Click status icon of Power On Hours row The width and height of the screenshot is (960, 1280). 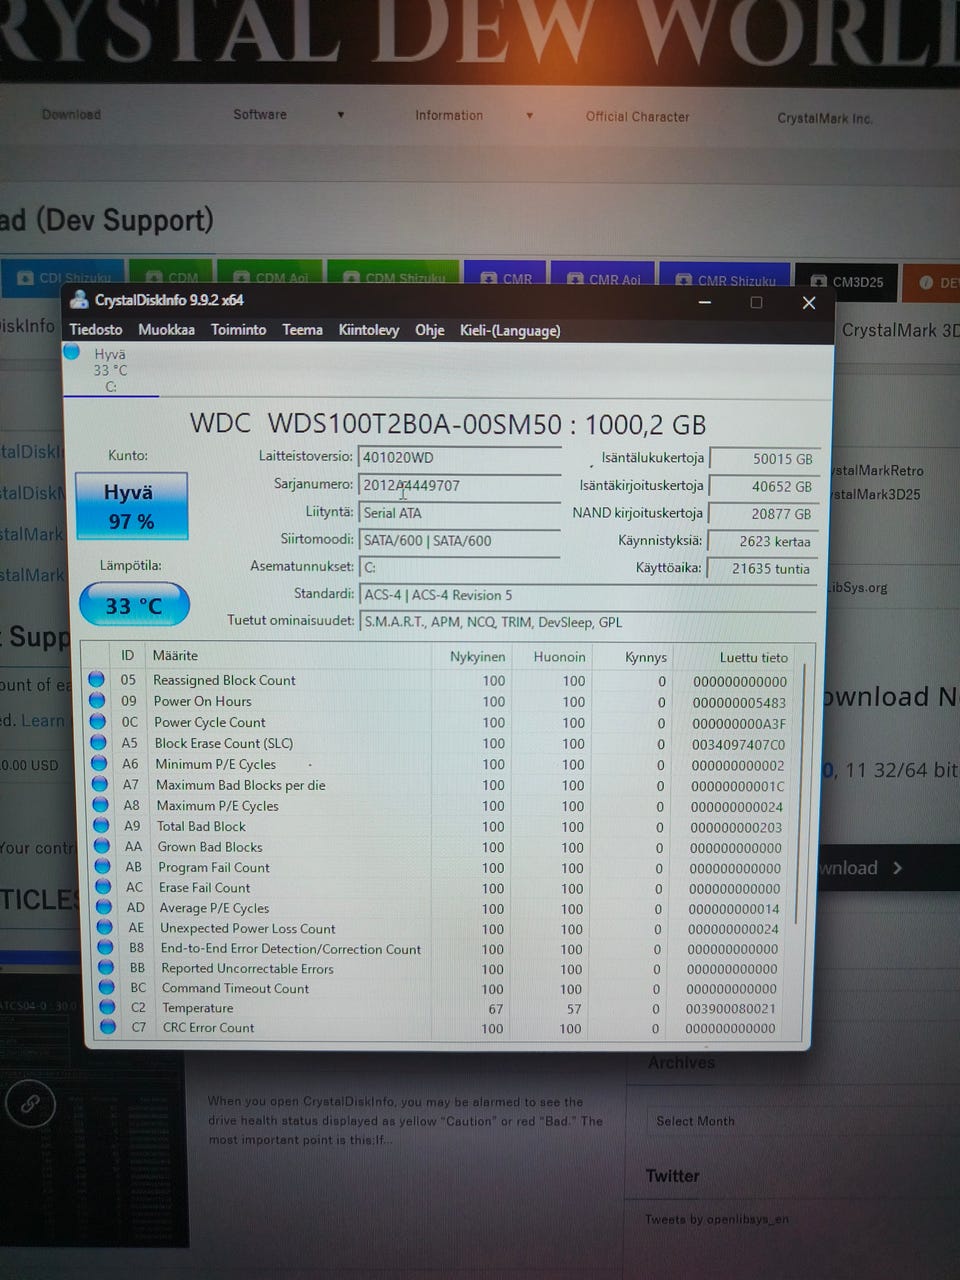point(97,700)
